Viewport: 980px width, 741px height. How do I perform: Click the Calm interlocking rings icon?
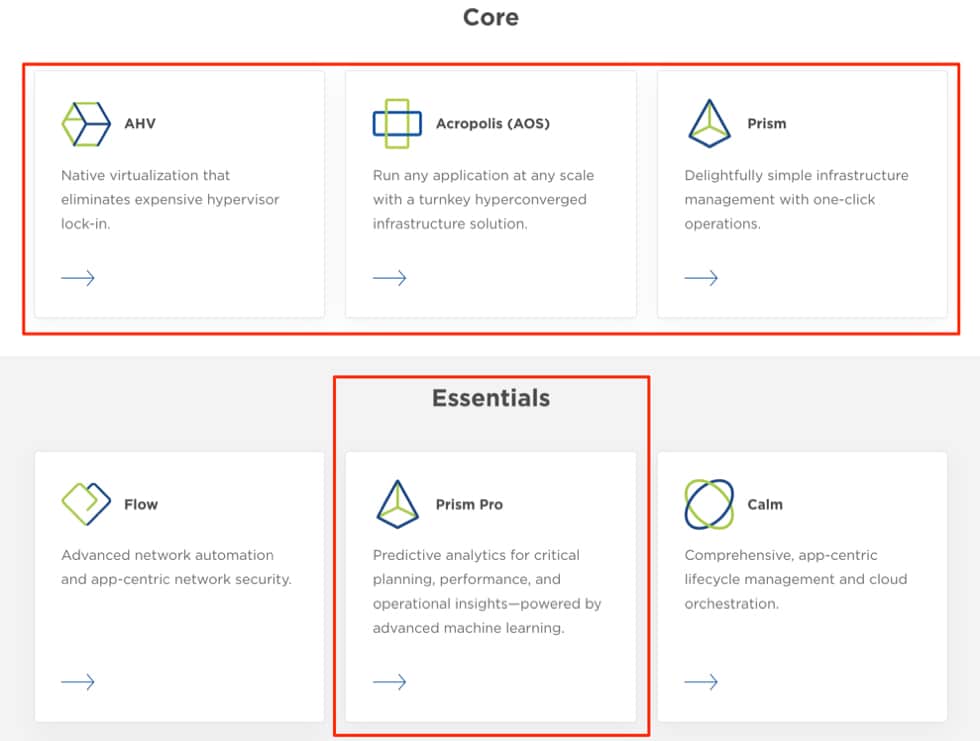(709, 504)
